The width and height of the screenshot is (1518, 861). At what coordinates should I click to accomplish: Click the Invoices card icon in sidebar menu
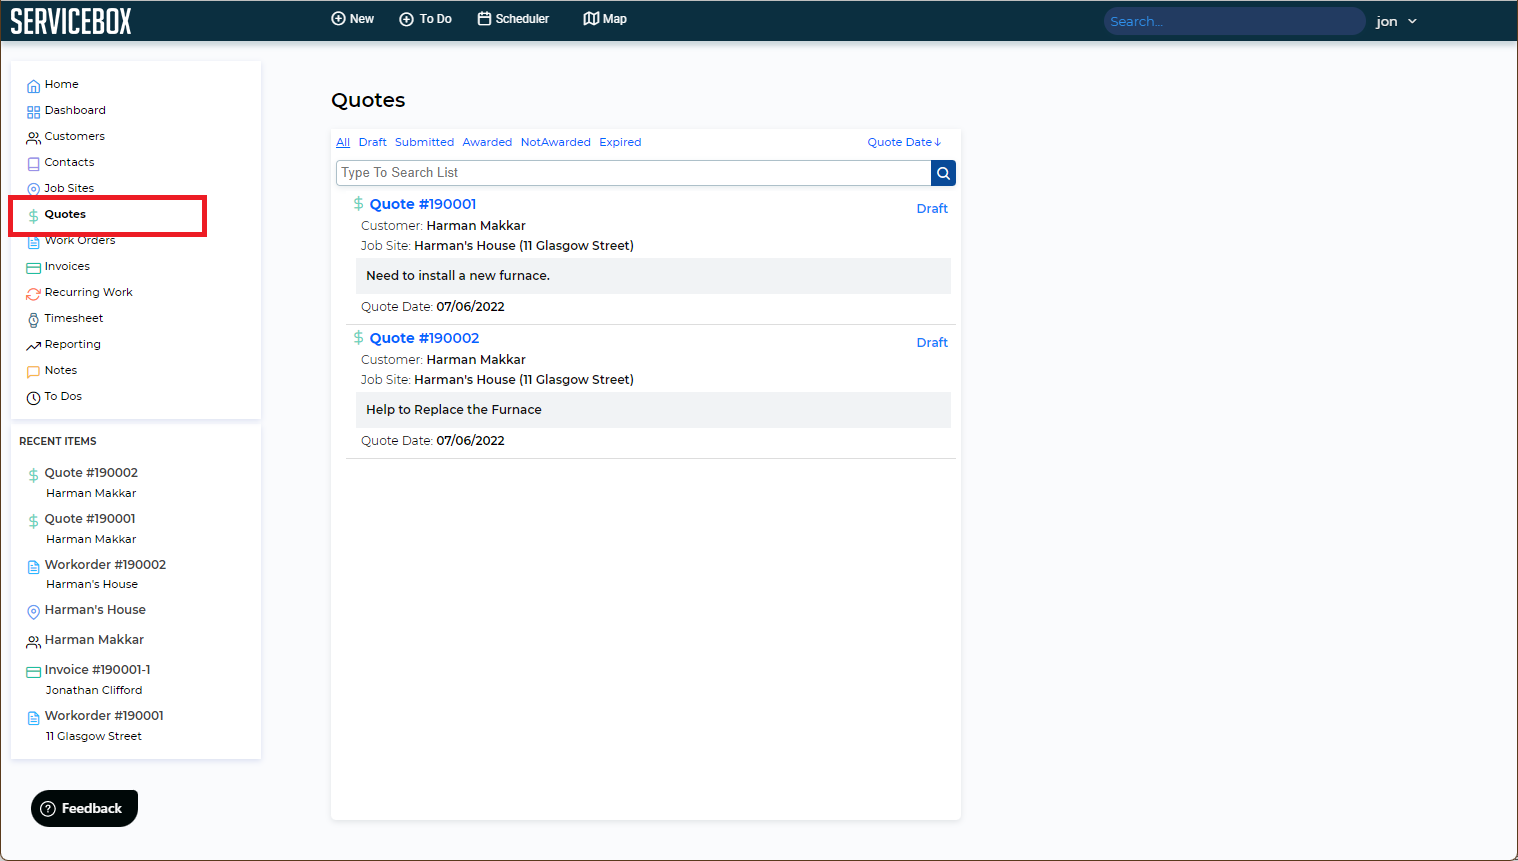33,268
